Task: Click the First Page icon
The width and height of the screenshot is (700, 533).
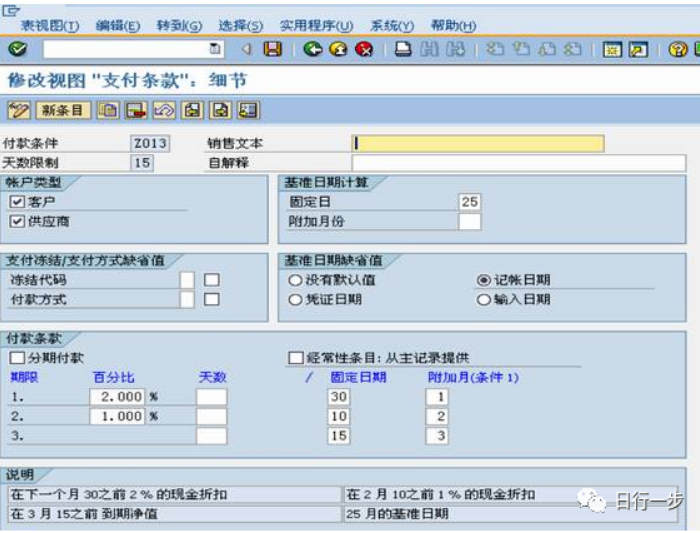Action: coord(495,48)
